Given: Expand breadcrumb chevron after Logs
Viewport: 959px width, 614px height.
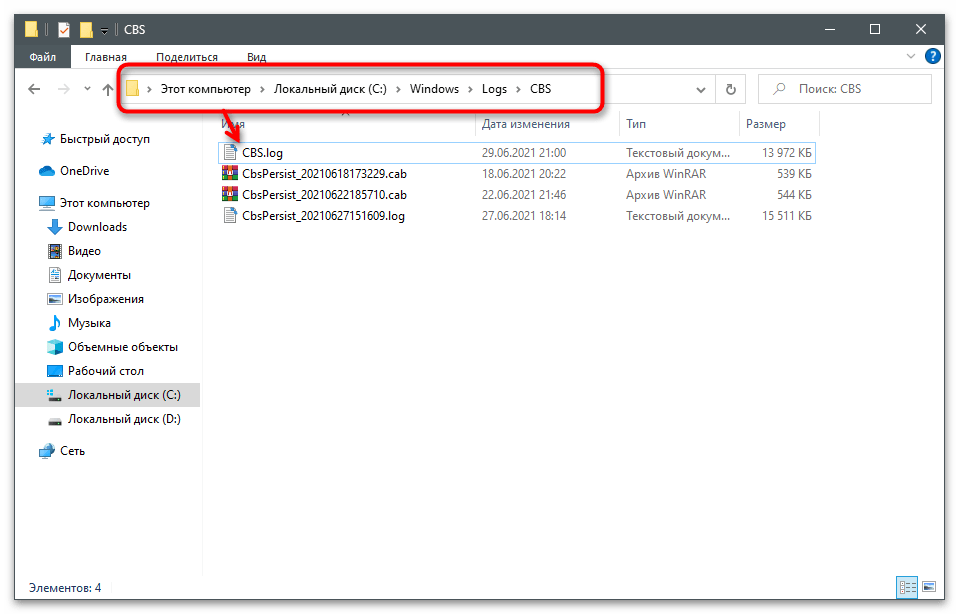Looking at the screenshot, I should tap(519, 90).
